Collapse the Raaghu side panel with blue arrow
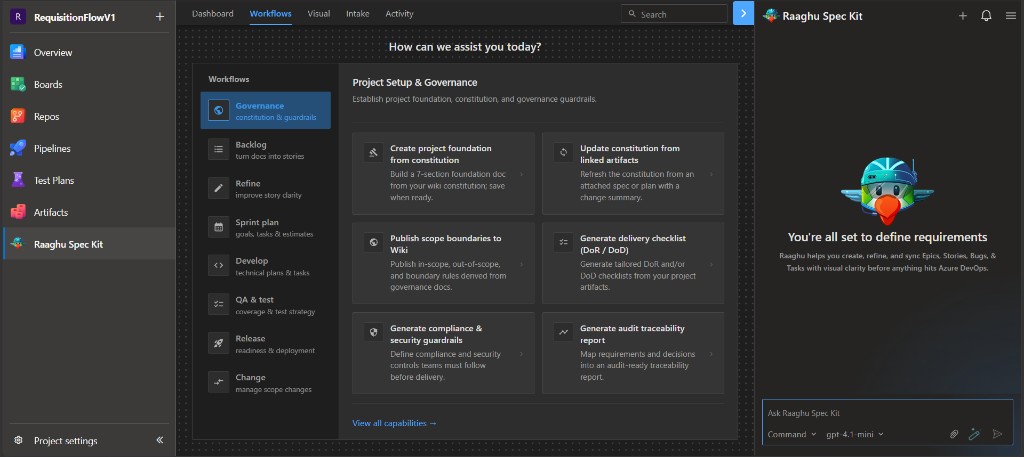 743,13
